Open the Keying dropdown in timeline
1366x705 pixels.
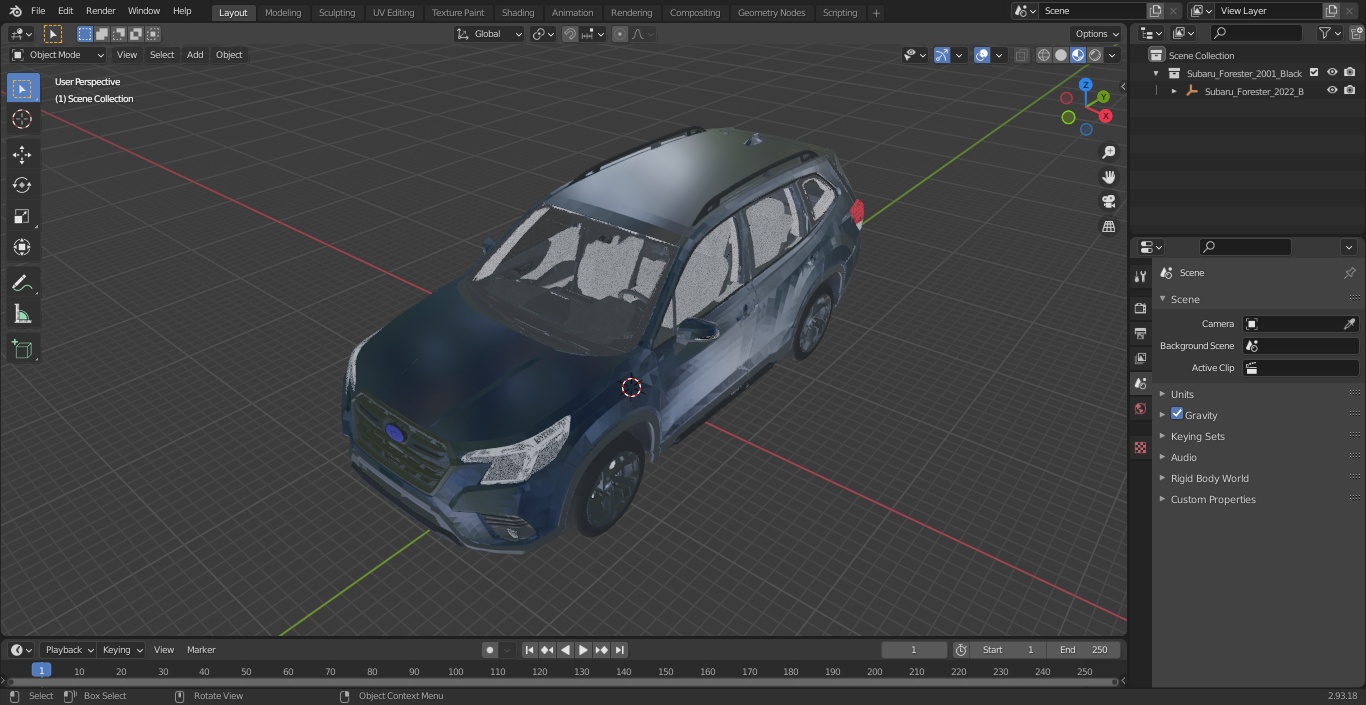pos(121,650)
